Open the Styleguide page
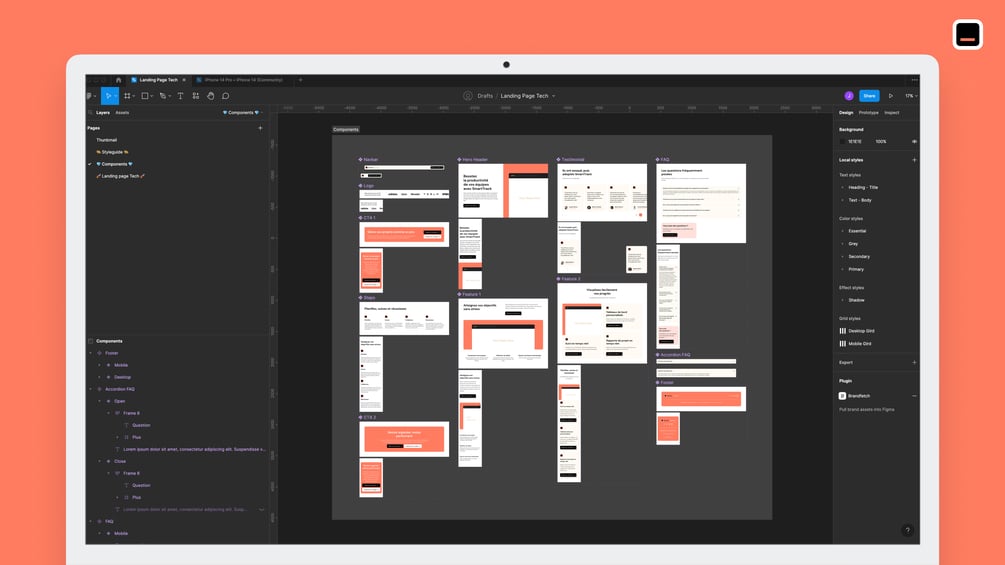 112,152
